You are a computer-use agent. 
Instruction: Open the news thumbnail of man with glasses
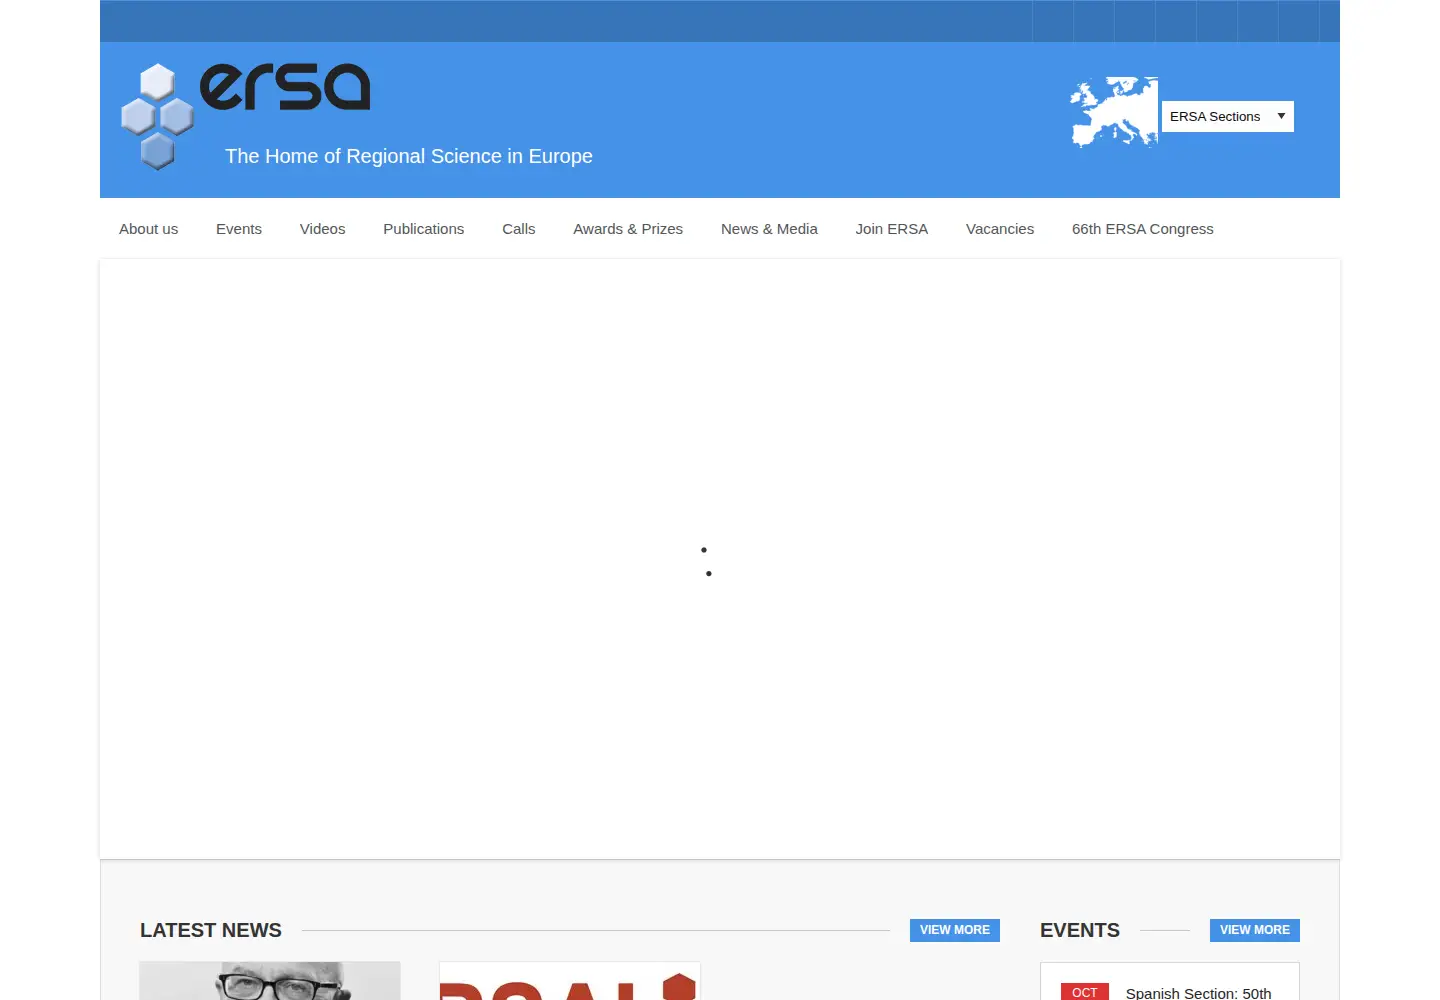(270, 981)
